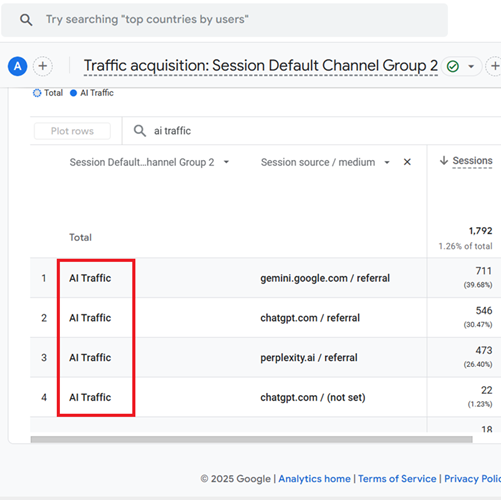Sort by the "Sessions" column header
The width and height of the screenshot is (501, 500).
click(x=472, y=161)
